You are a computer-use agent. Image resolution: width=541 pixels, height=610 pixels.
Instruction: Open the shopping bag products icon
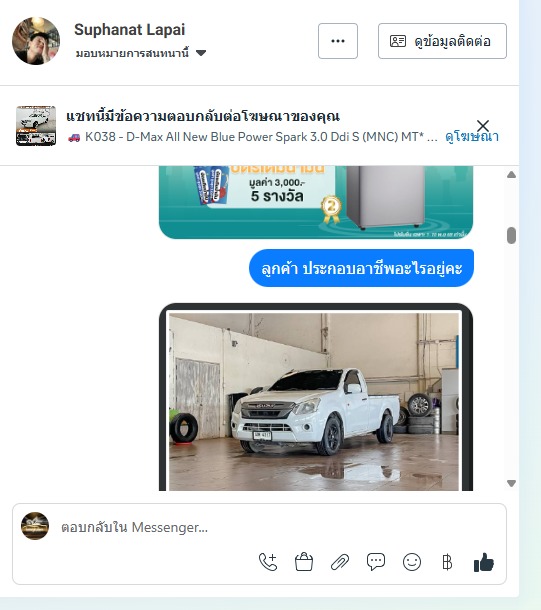pyautogui.click(x=304, y=562)
